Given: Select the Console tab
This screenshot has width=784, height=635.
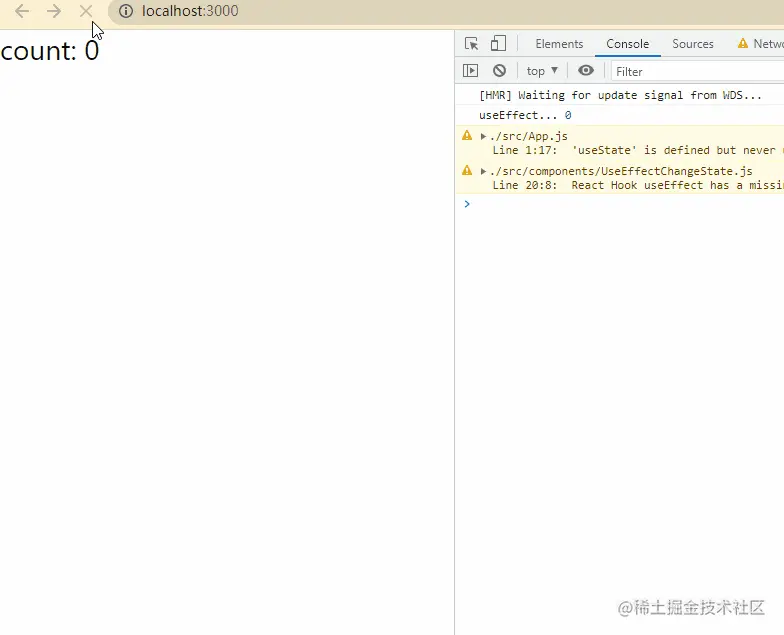Looking at the screenshot, I should tap(628, 44).
